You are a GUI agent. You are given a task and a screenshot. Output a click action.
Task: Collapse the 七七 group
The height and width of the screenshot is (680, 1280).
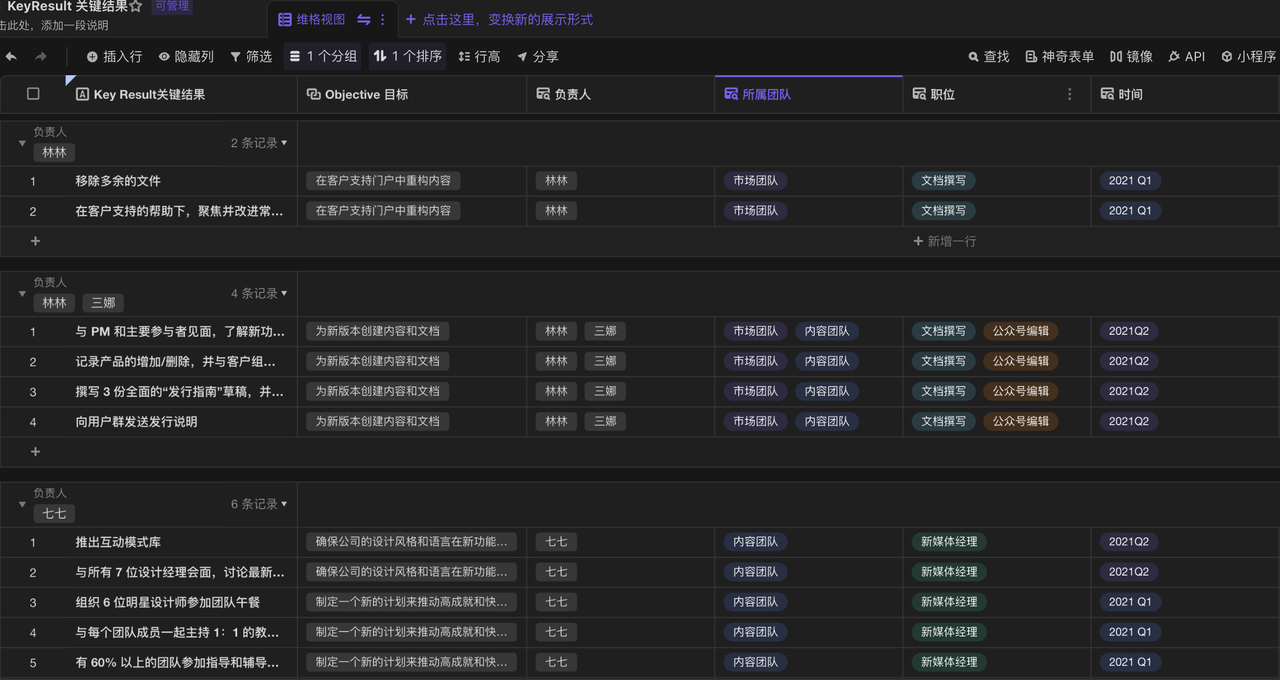[22, 504]
